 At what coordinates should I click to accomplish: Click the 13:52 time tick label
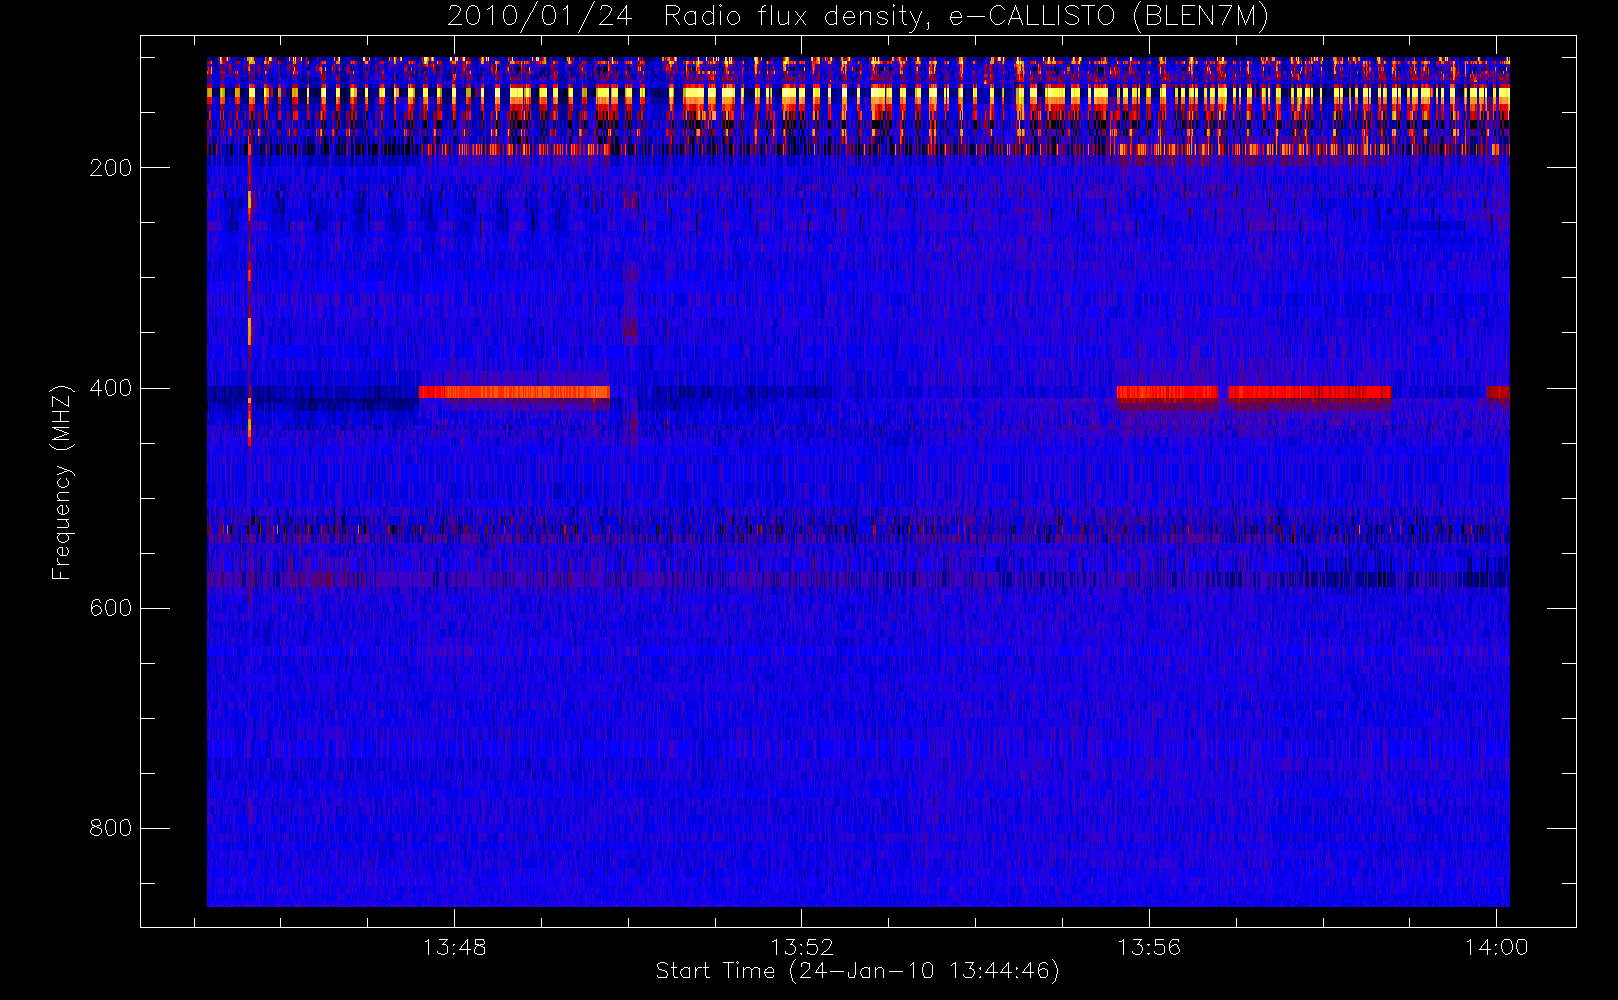tap(801, 947)
